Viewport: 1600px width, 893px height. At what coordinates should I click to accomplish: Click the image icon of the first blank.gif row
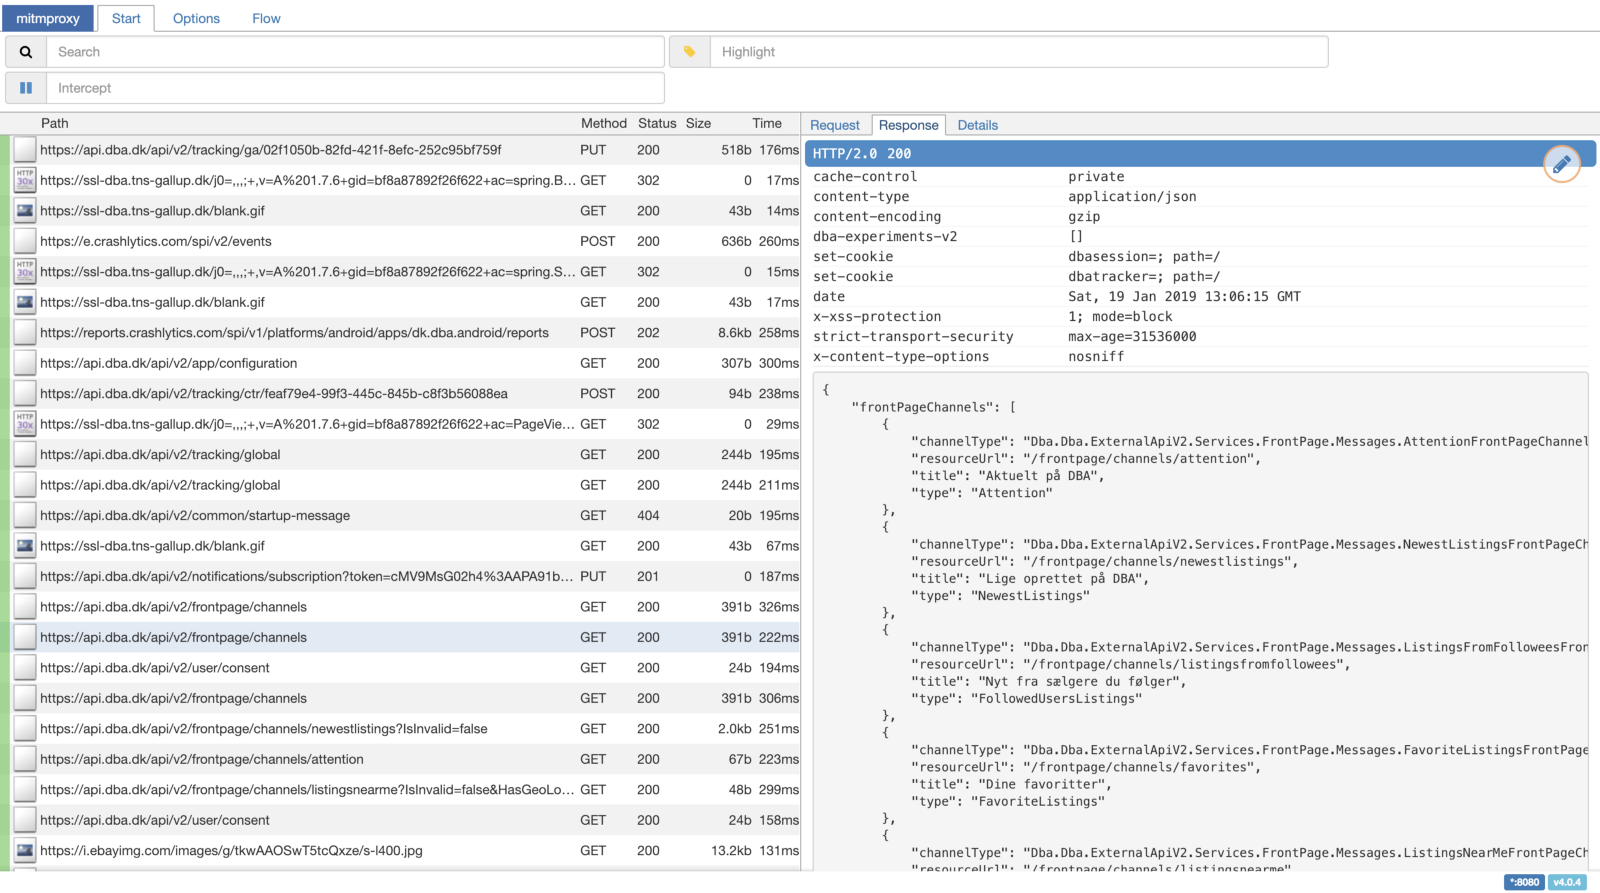[25, 211]
